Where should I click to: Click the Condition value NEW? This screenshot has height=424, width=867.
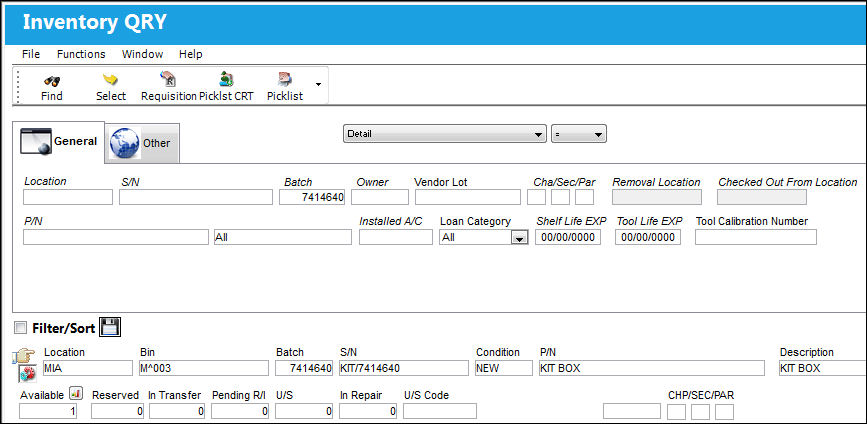tap(504, 368)
